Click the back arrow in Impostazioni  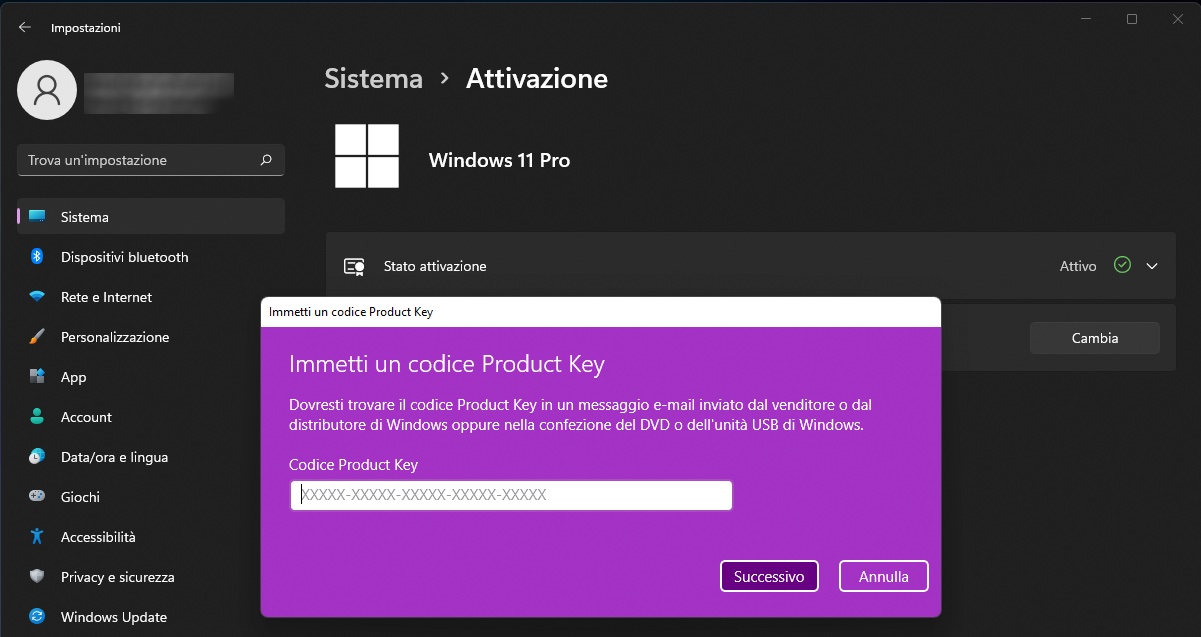click(25, 28)
